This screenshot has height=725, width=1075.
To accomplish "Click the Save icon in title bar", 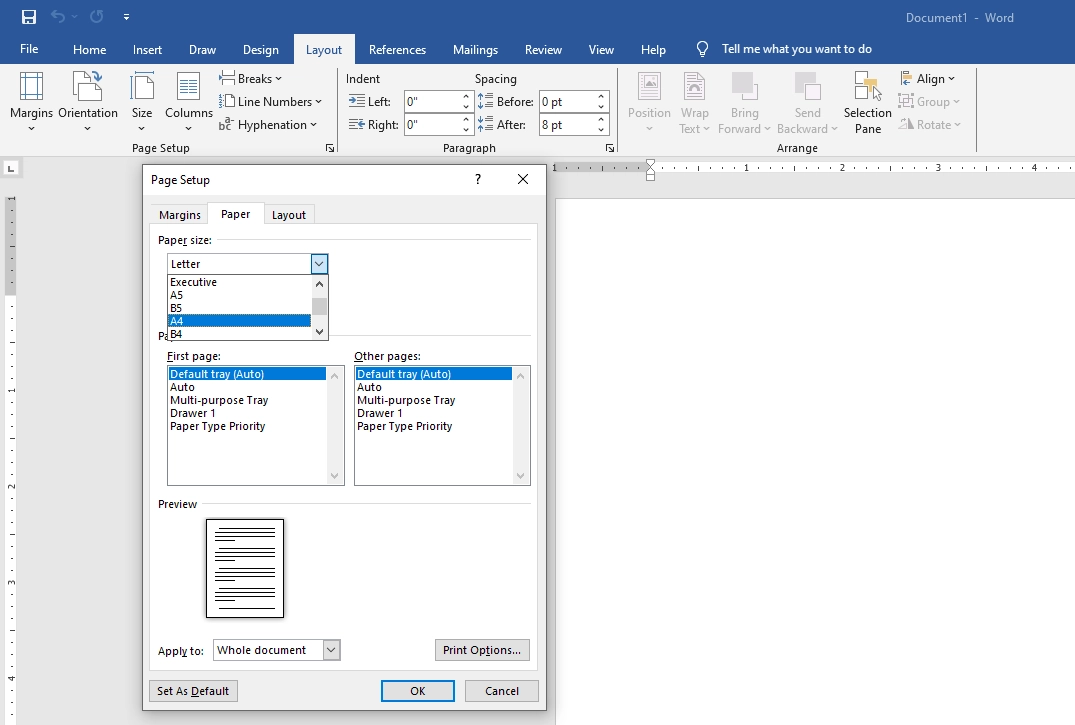I will click(x=29, y=17).
